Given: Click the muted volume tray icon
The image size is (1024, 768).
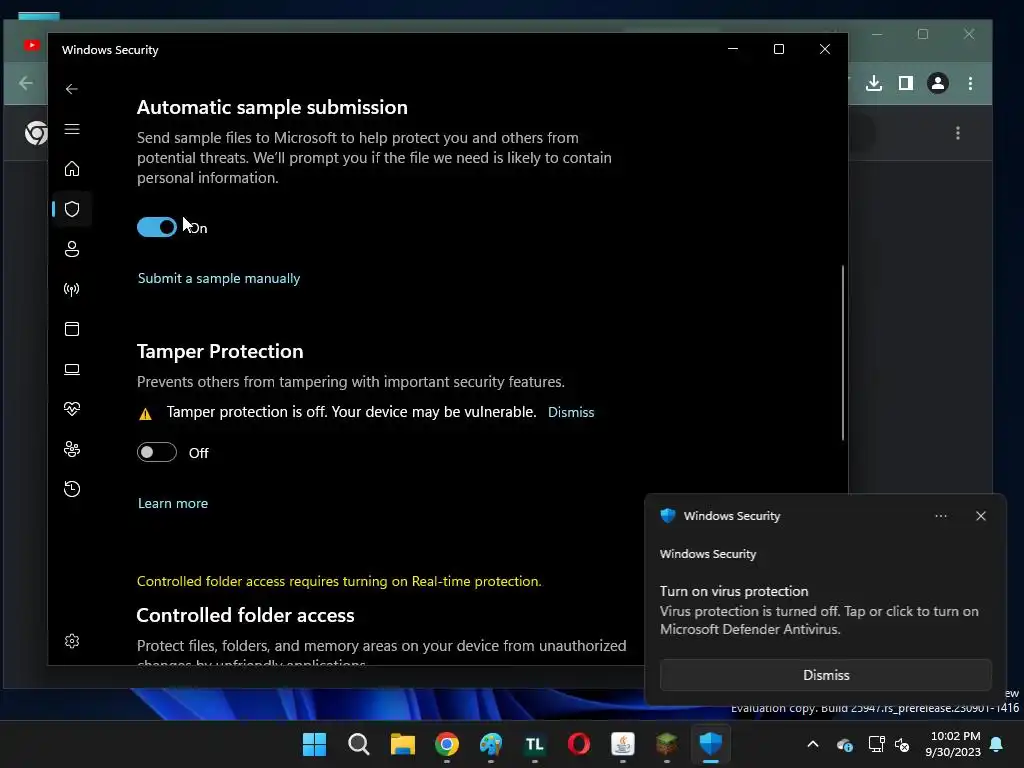Looking at the screenshot, I should 903,744.
